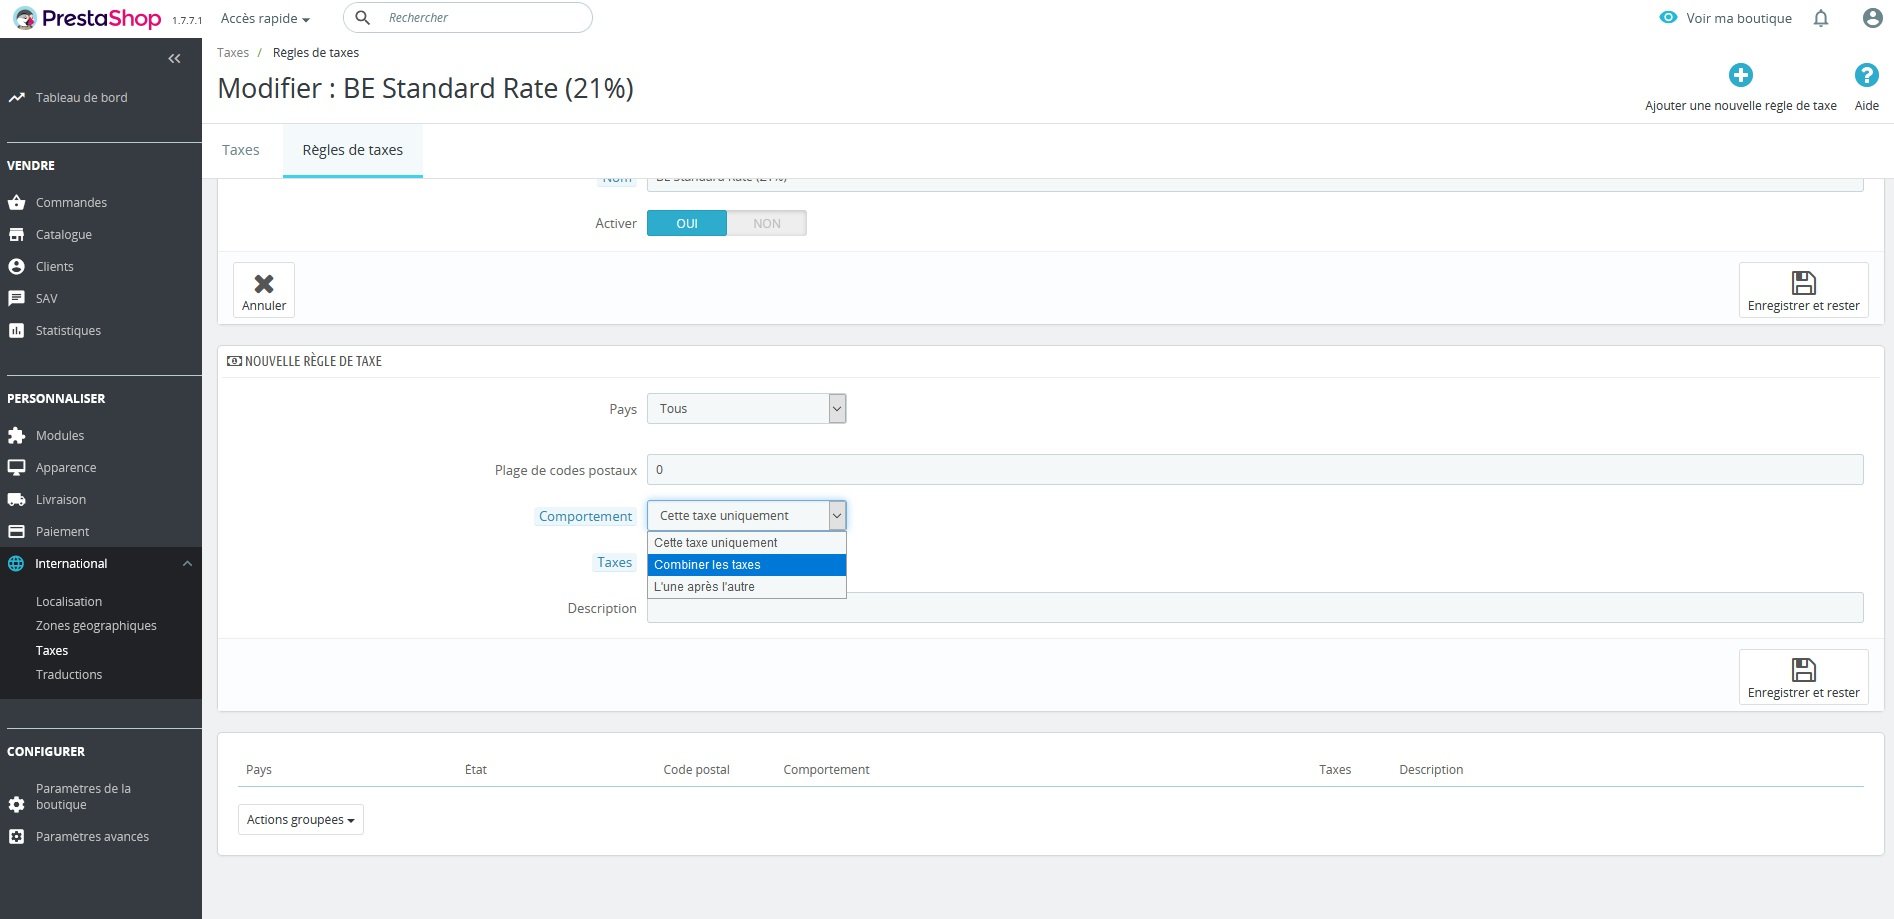
Task: Select option L'une après l'autre
Action: [746, 586]
